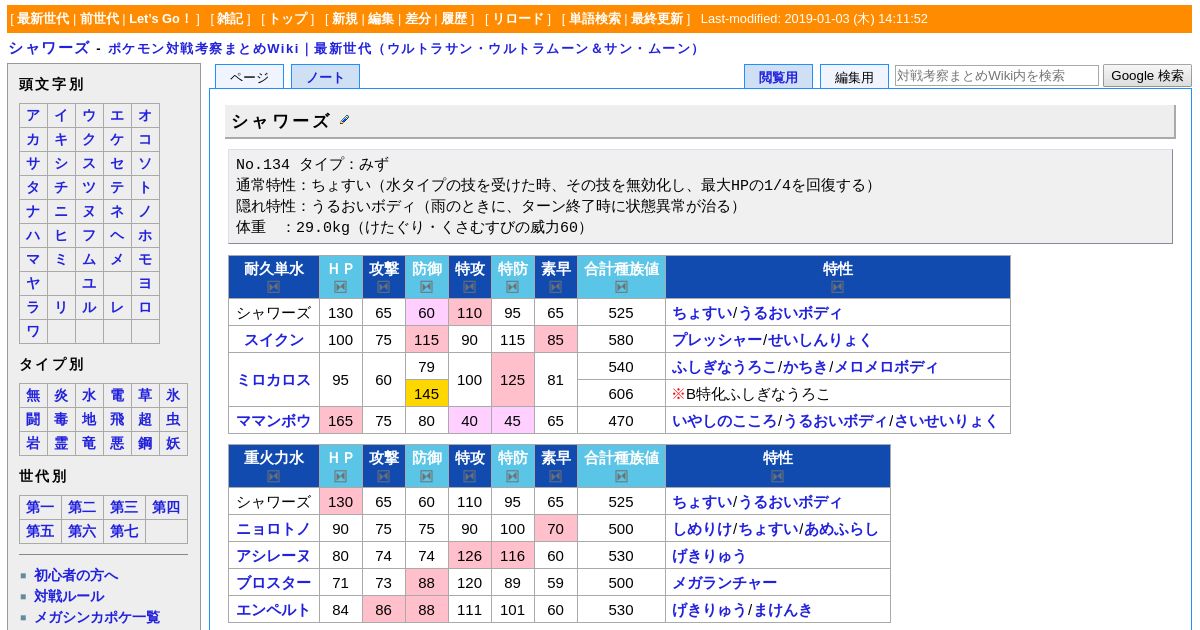This screenshot has width=1200, height=630.
Task: Open Let's Go! in the top bar
Action: [x=159, y=19]
